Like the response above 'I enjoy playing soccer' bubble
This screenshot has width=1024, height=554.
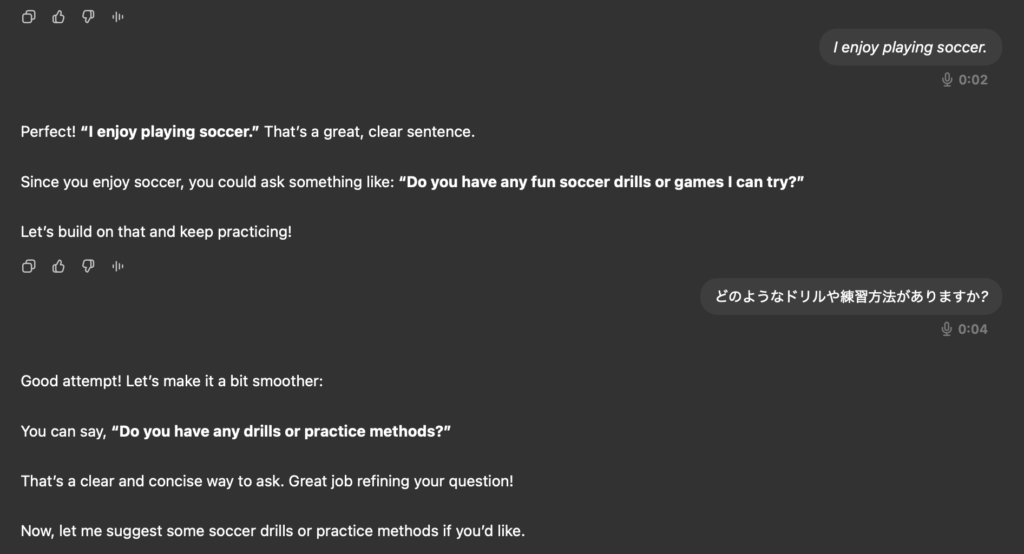(59, 17)
